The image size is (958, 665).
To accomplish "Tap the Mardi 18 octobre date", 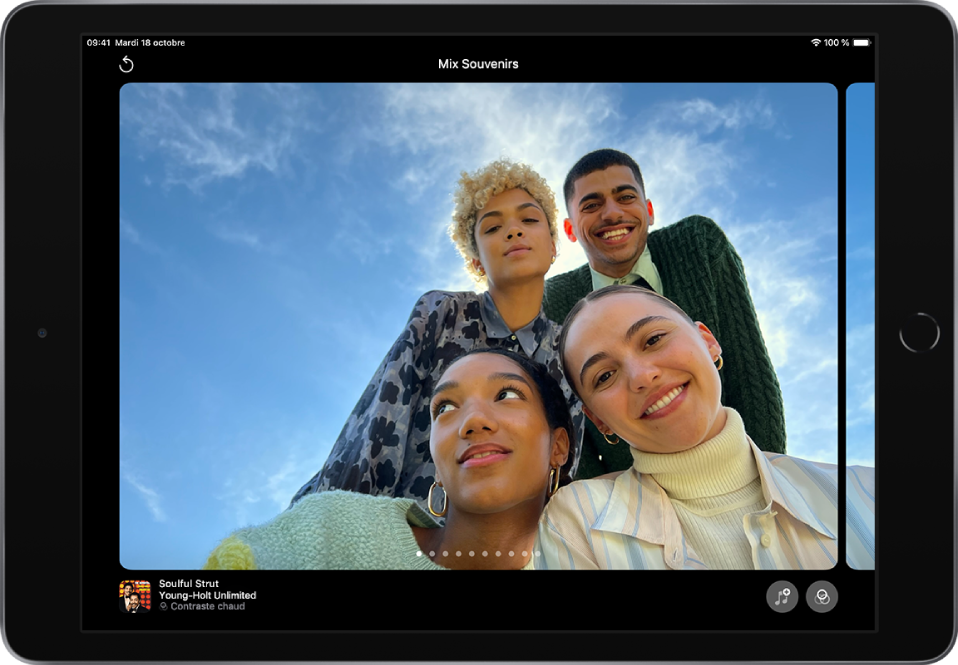I will click(150, 43).
